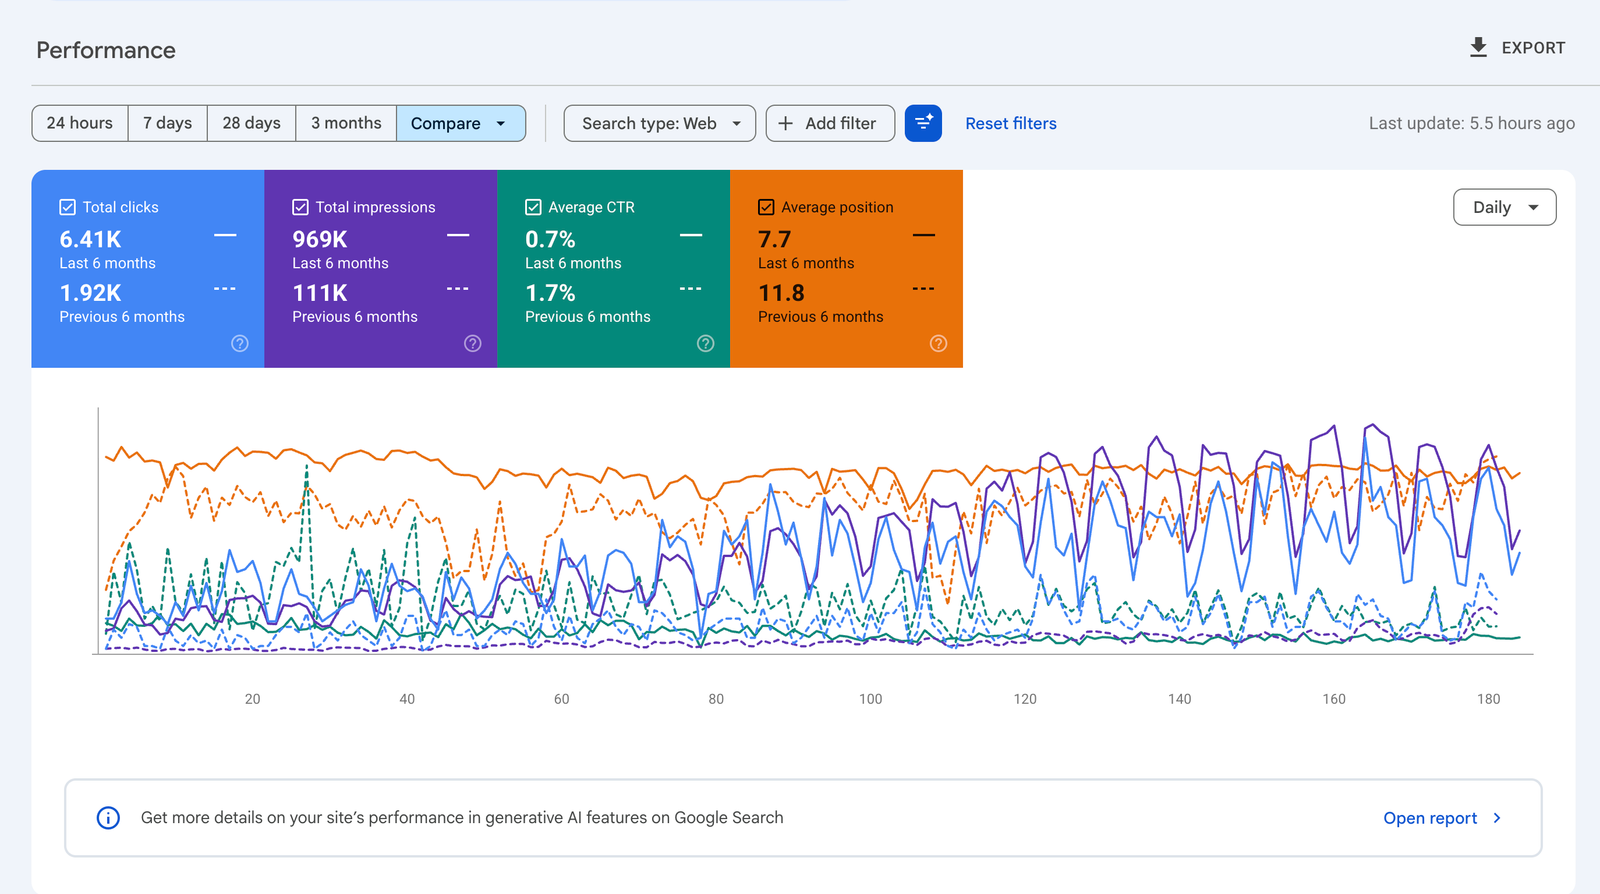Select the 28 days date range
The width and height of the screenshot is (1600, 894).
coord(251,123)
